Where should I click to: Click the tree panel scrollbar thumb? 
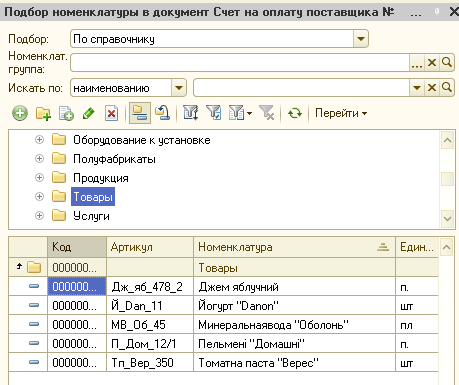[x=447, y=179]
